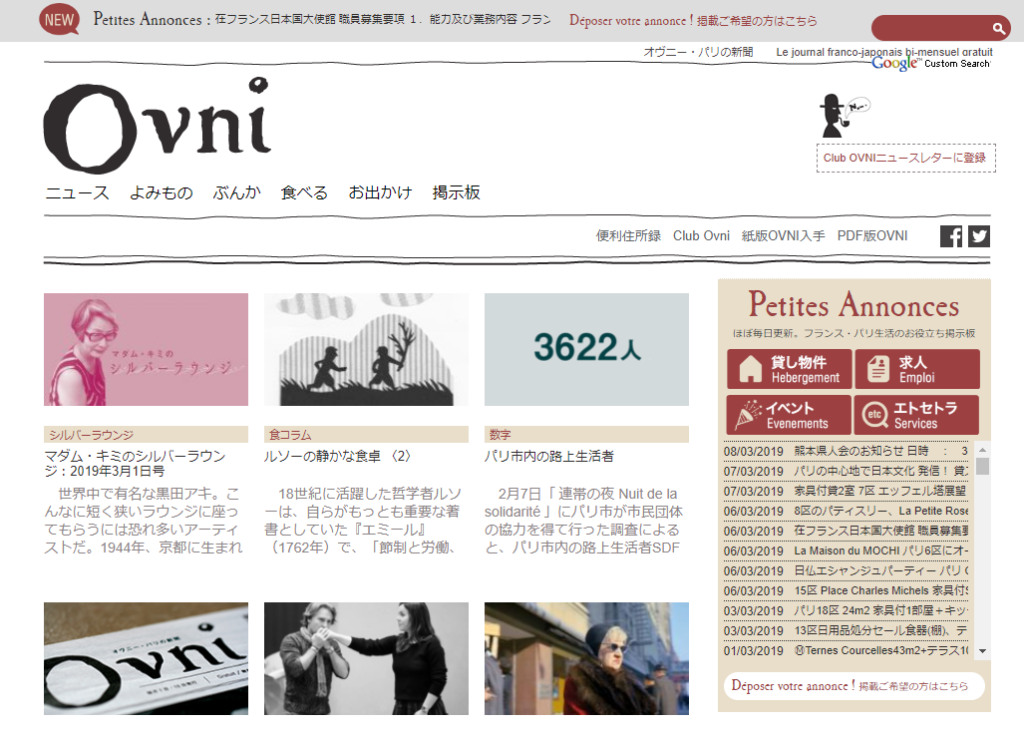Open the 掲示板 menu
The height and width of the screenshot is (732, 1024).
456,193
